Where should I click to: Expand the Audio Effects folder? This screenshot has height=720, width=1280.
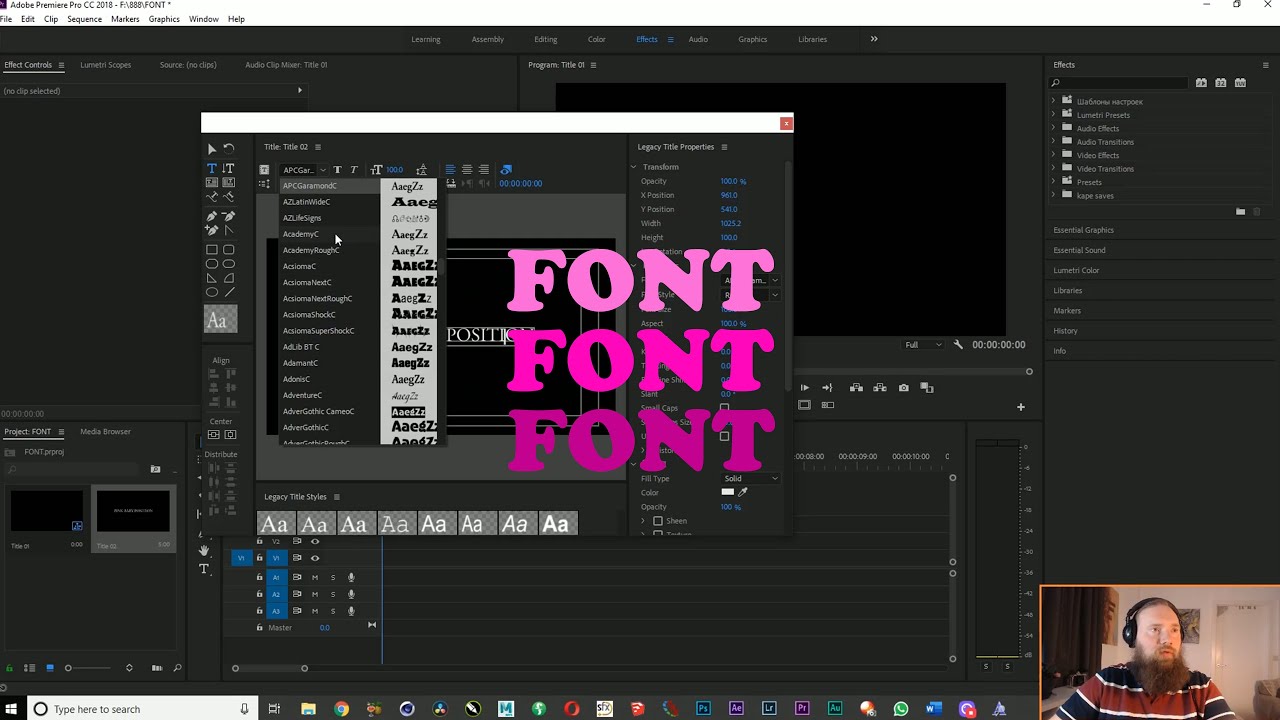1053,128
